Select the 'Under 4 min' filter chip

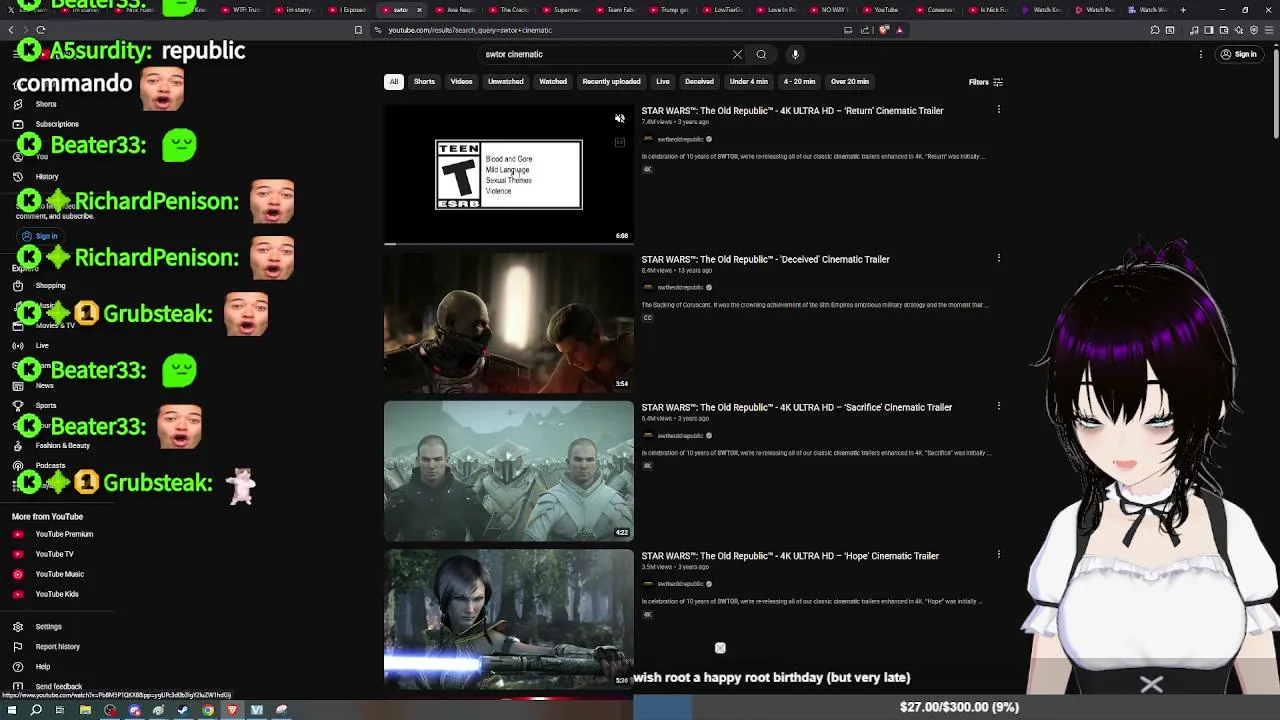pos(749,82)
